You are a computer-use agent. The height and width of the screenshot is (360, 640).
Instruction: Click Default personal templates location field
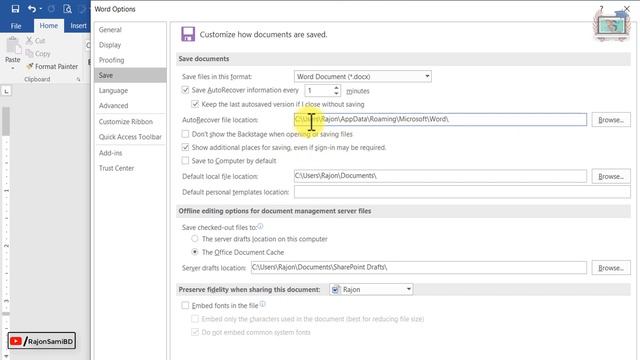coord(462,192)
